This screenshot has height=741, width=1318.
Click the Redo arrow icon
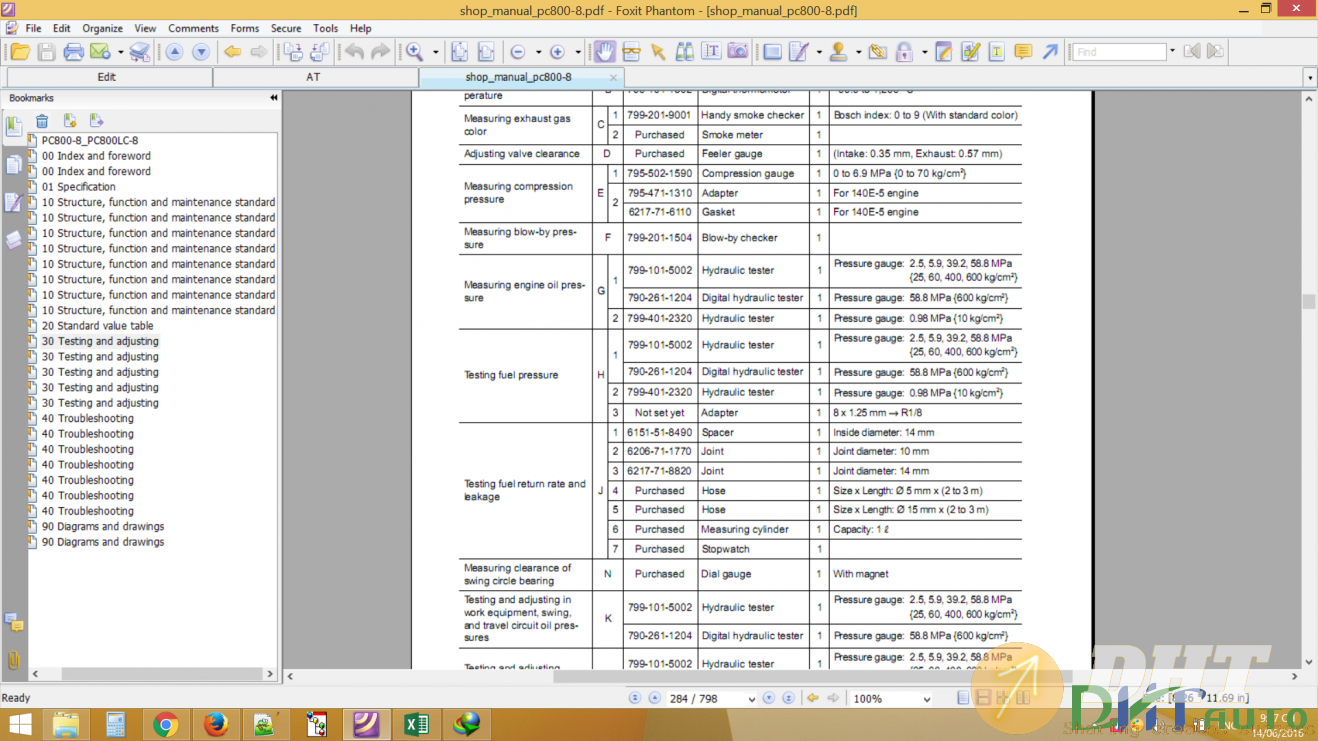point(381,52)
